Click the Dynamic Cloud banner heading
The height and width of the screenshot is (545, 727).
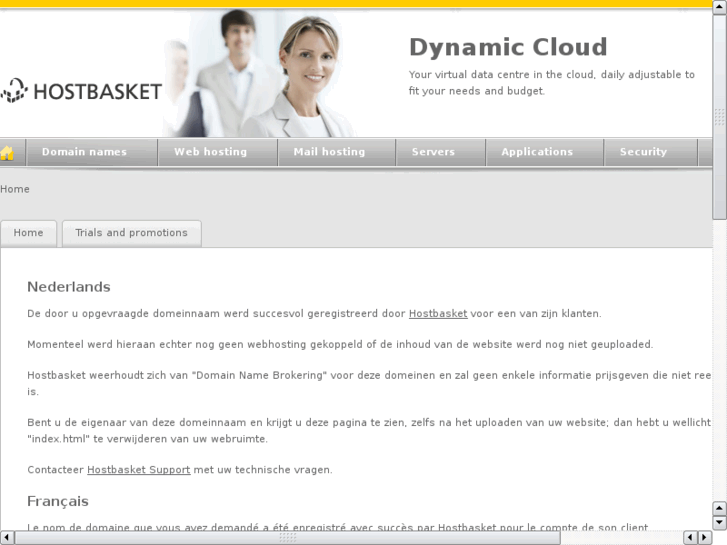[508, 47]
